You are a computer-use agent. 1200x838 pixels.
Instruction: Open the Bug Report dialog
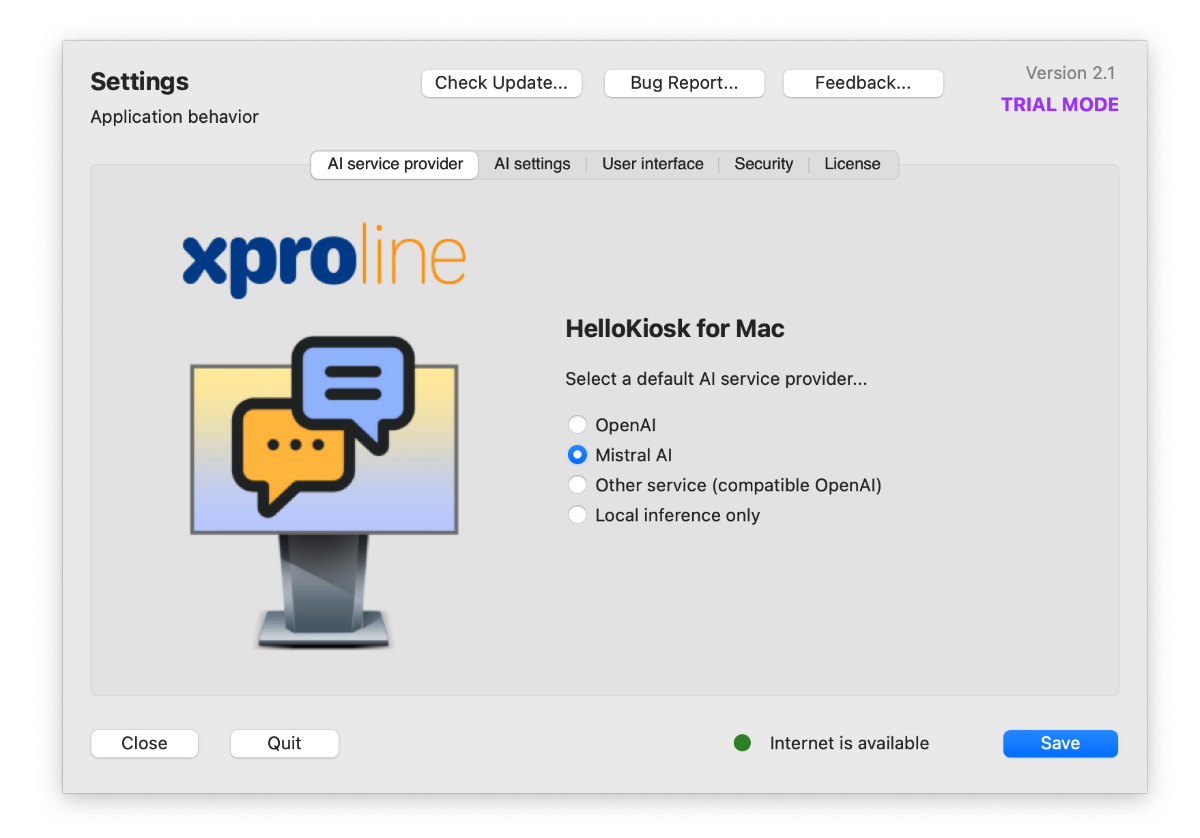pyautogui.click(x=684, y=83)
